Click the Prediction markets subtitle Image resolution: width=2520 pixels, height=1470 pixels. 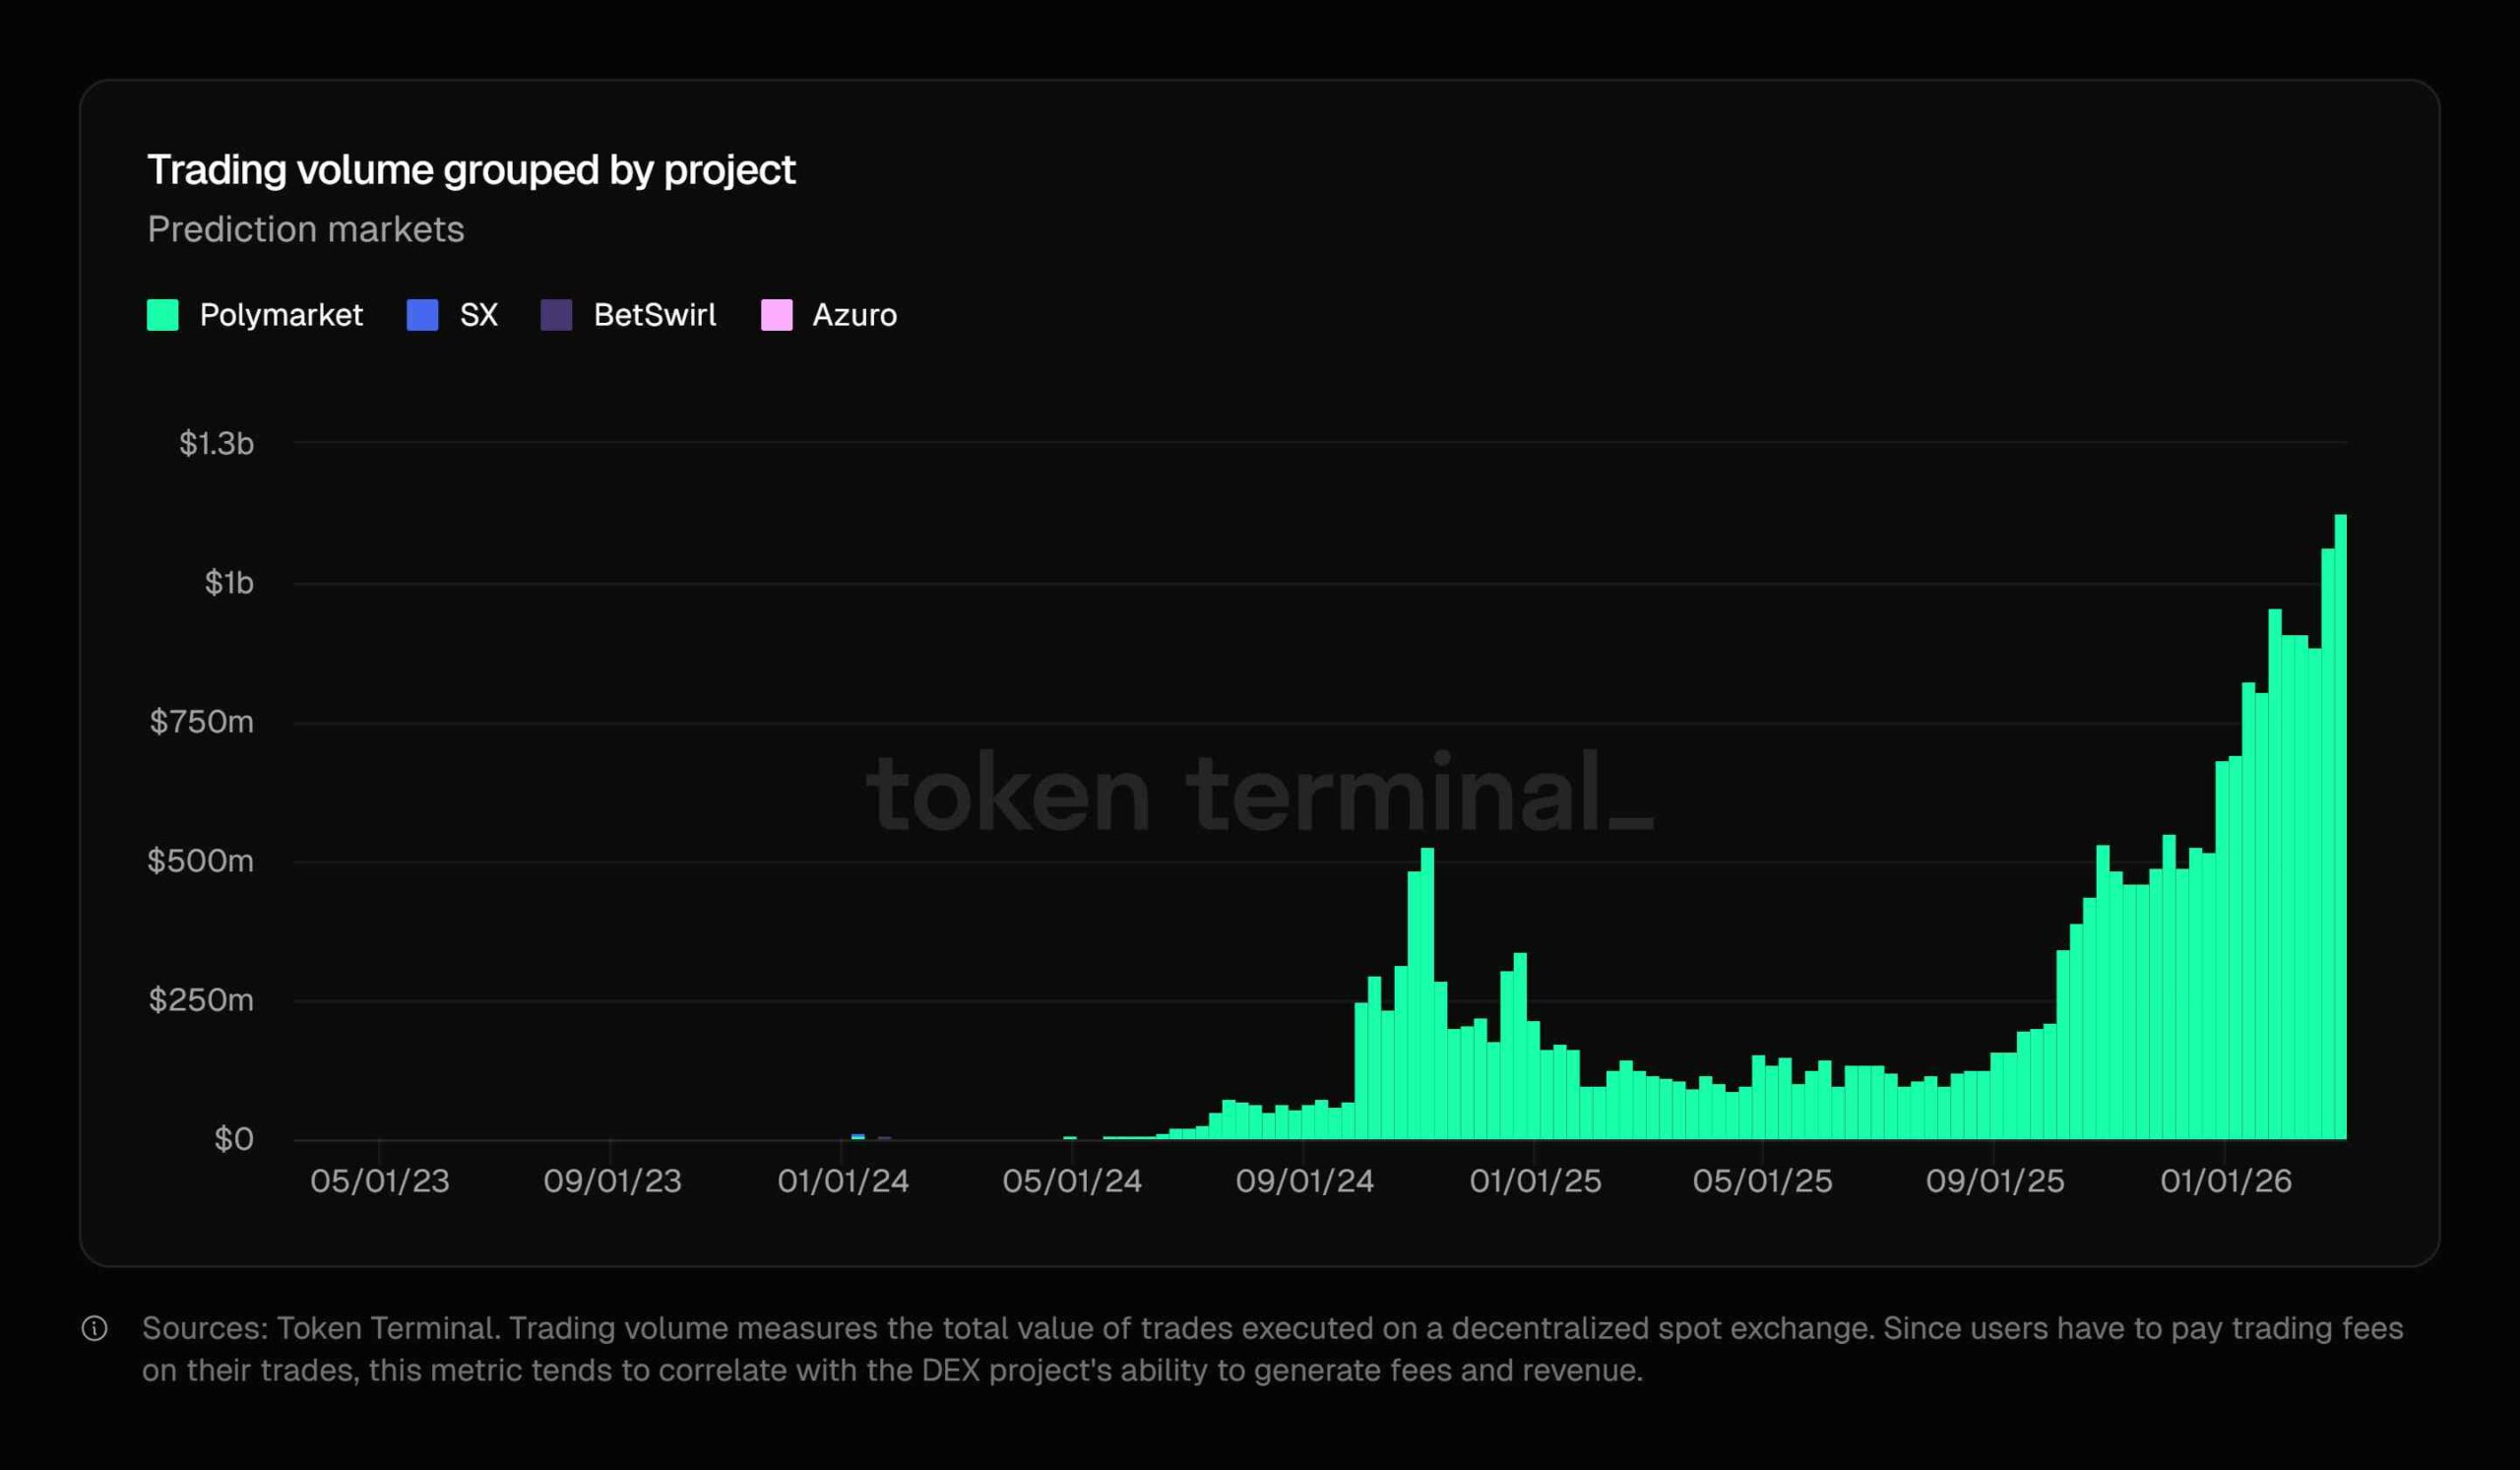(305, 229)
